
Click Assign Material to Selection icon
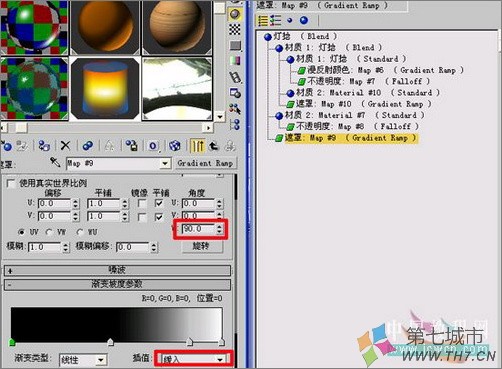[44, 146]
